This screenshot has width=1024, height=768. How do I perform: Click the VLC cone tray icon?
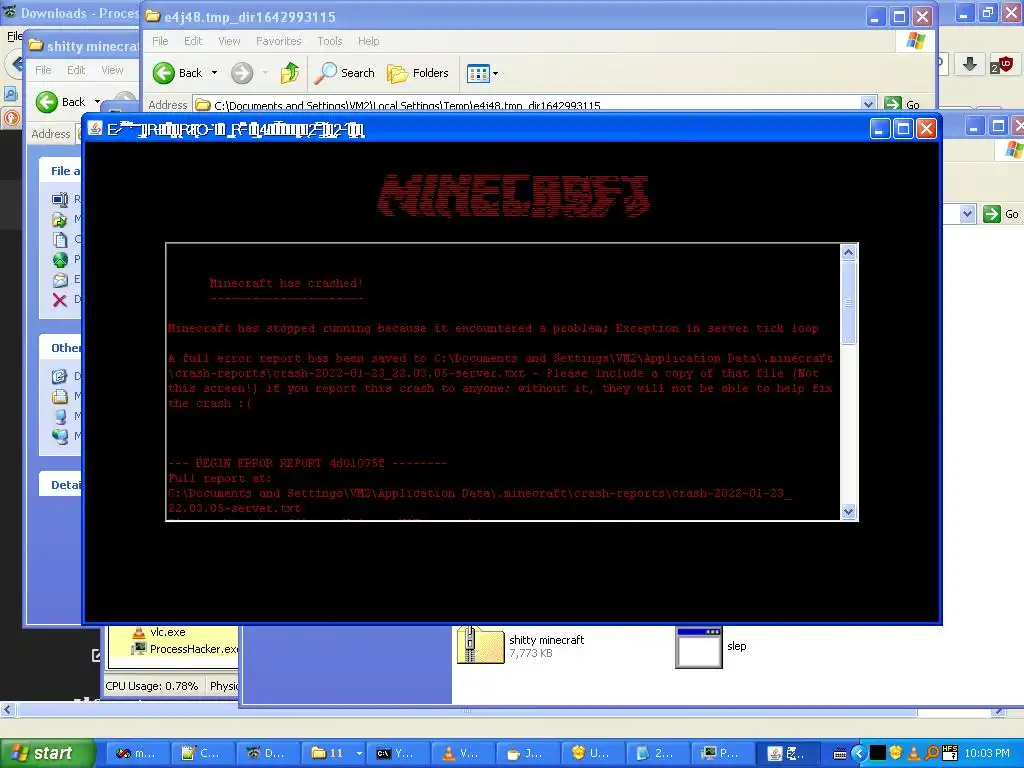[914, 754]
